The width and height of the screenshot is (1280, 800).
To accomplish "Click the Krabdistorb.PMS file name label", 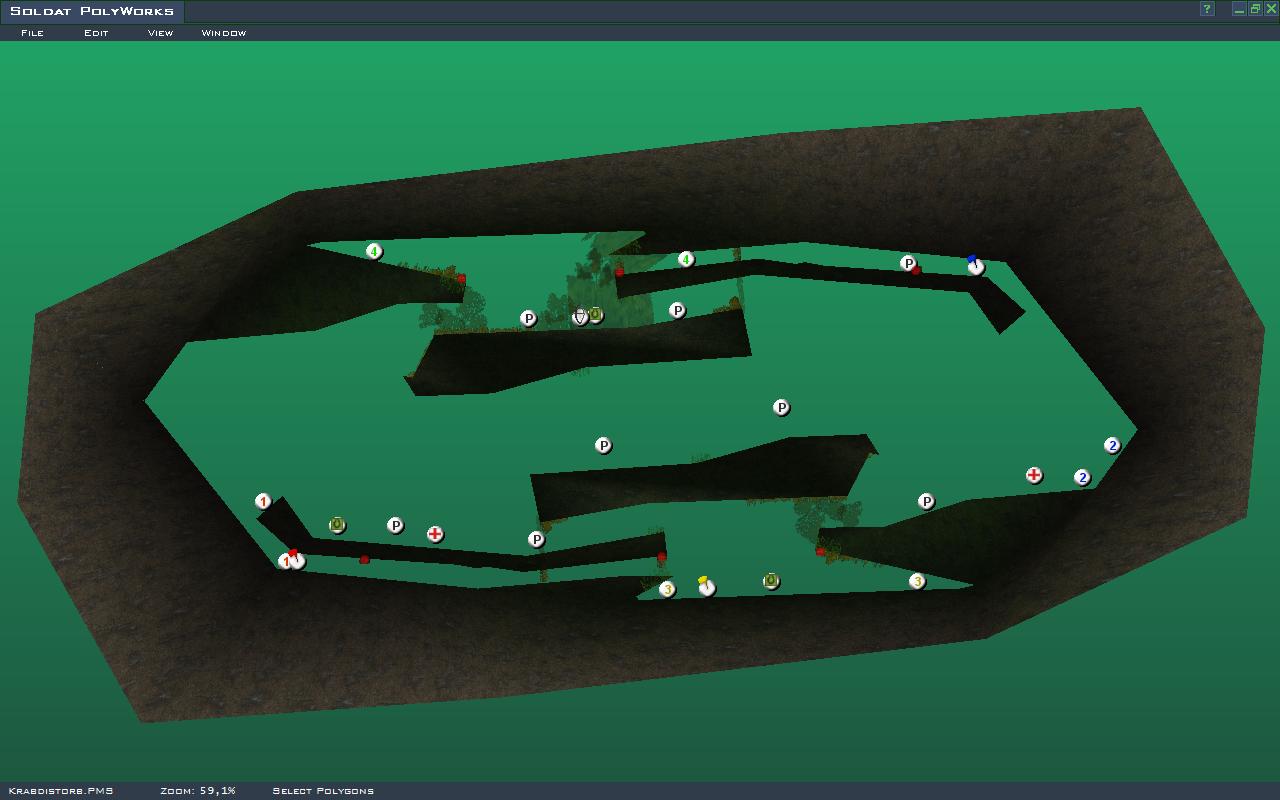I will tap(60, 791).
